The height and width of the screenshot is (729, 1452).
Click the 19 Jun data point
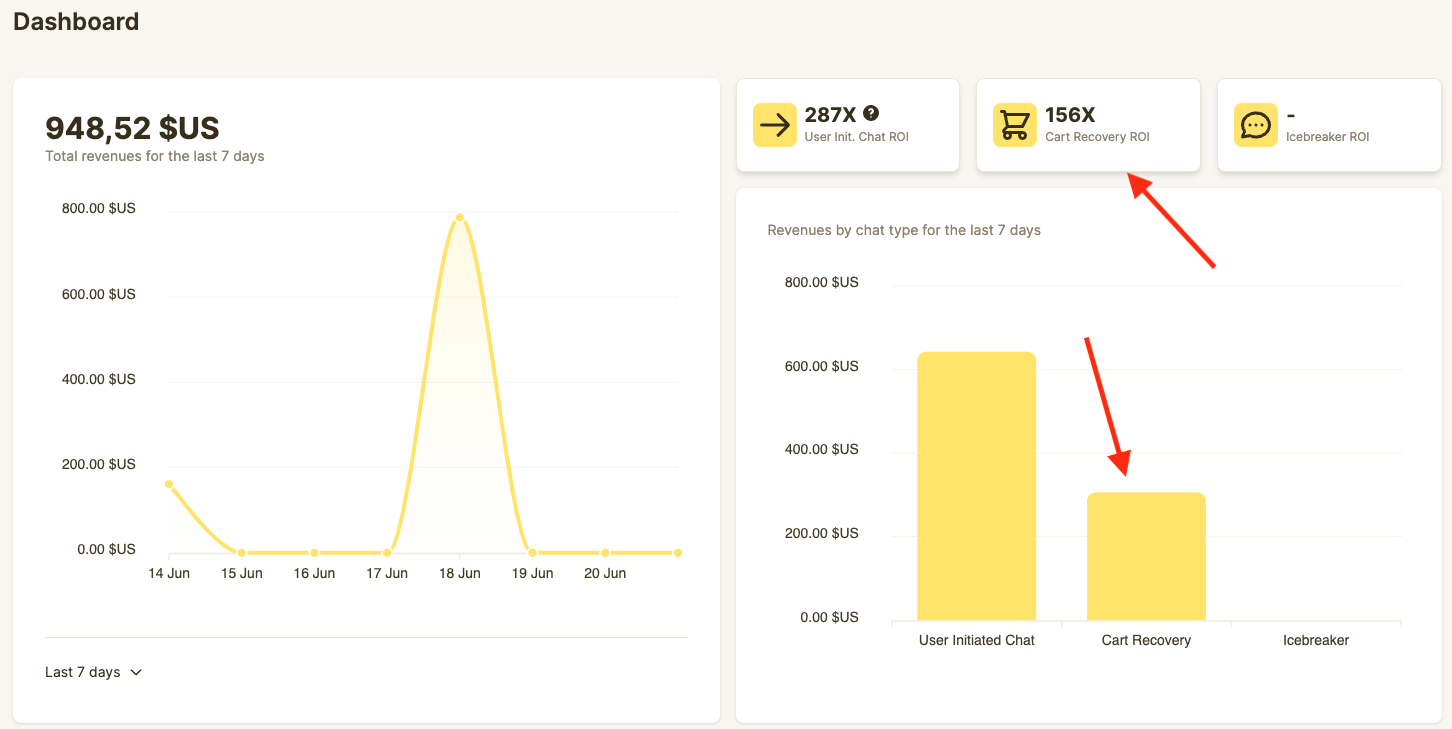point(532,552)
